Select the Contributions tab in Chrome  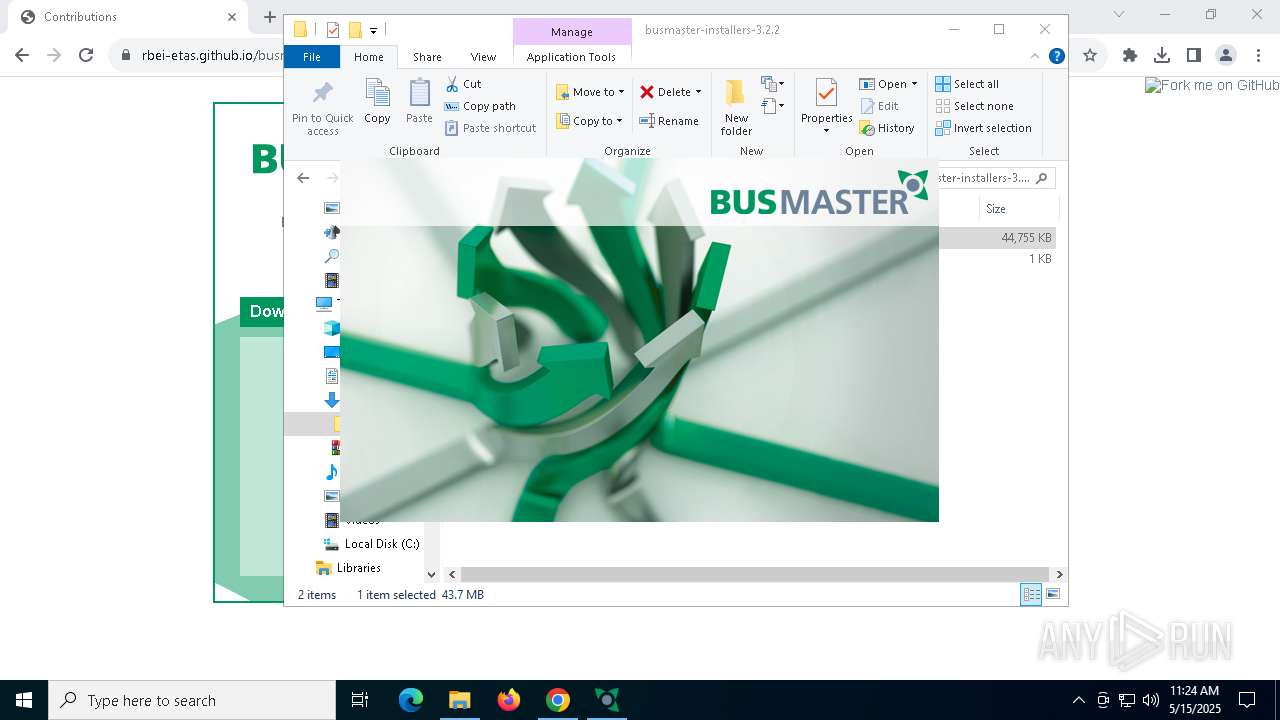click(126, 17)
